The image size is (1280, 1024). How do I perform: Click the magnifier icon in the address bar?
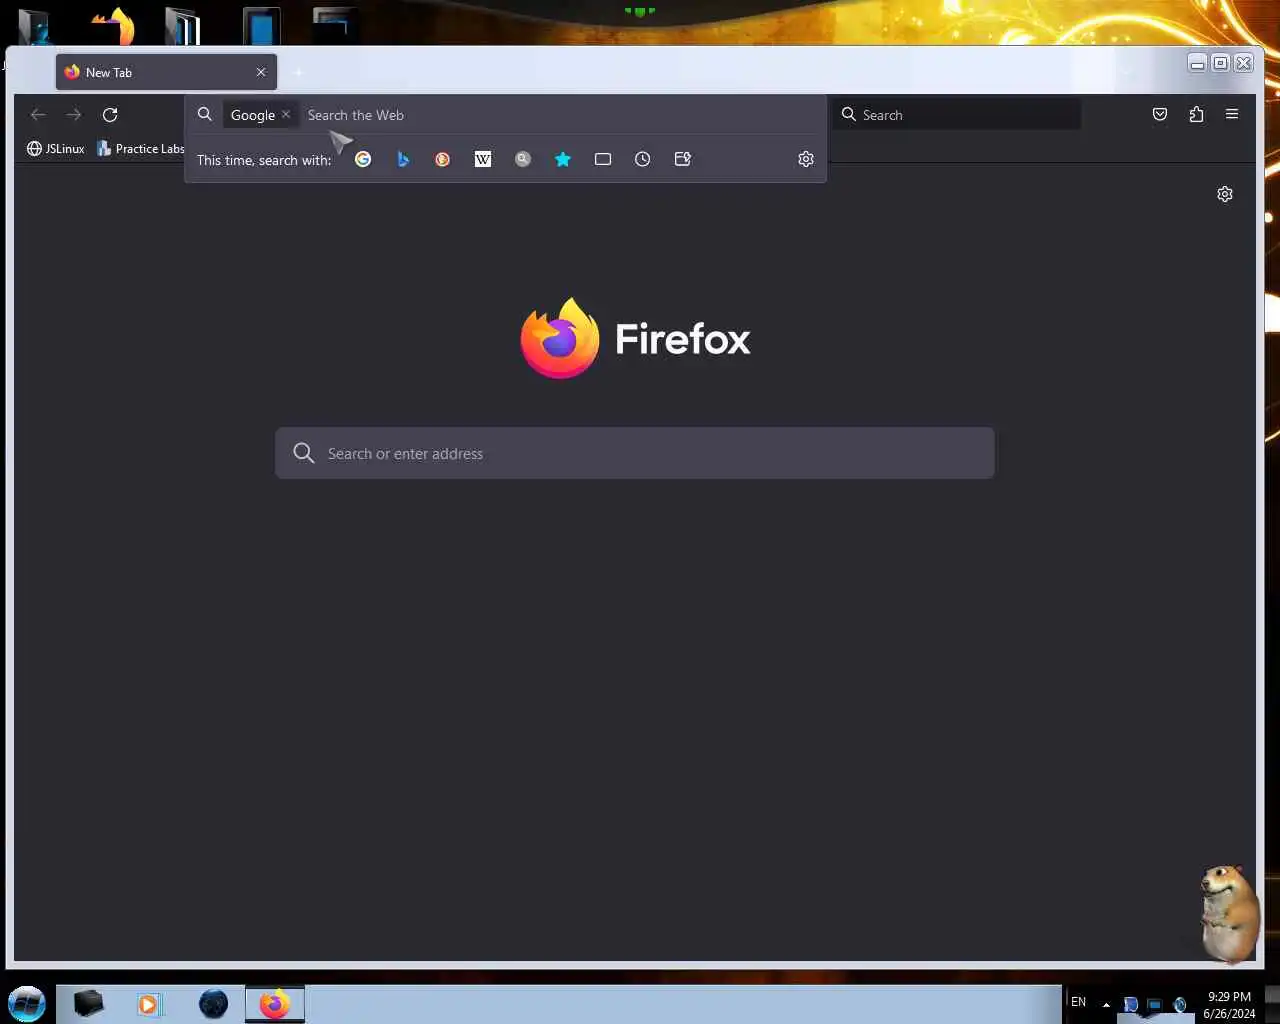click(x=205, y=114)
